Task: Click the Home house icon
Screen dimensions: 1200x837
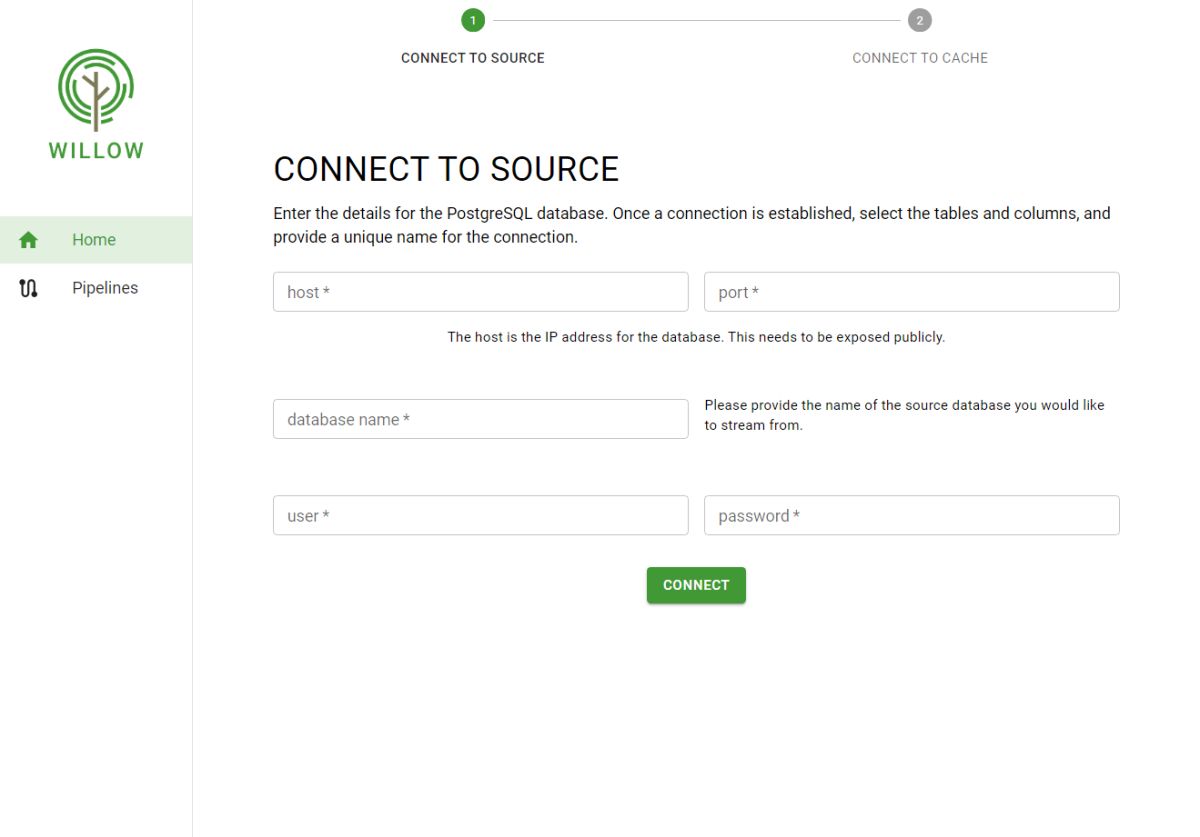Action: point(29,240)
